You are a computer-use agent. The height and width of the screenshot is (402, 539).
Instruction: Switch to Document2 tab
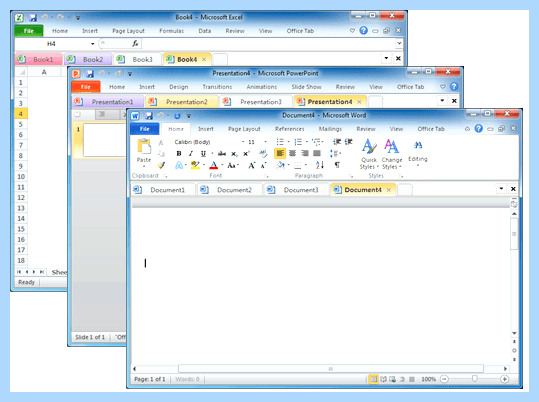[229, 190]
